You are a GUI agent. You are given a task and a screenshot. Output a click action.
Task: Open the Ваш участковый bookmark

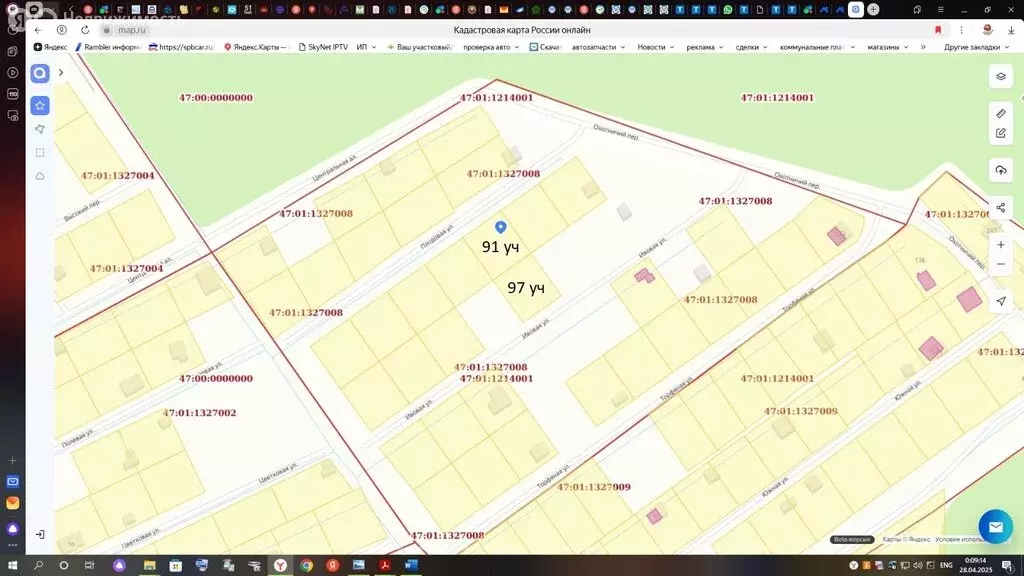tap(419, 47)
